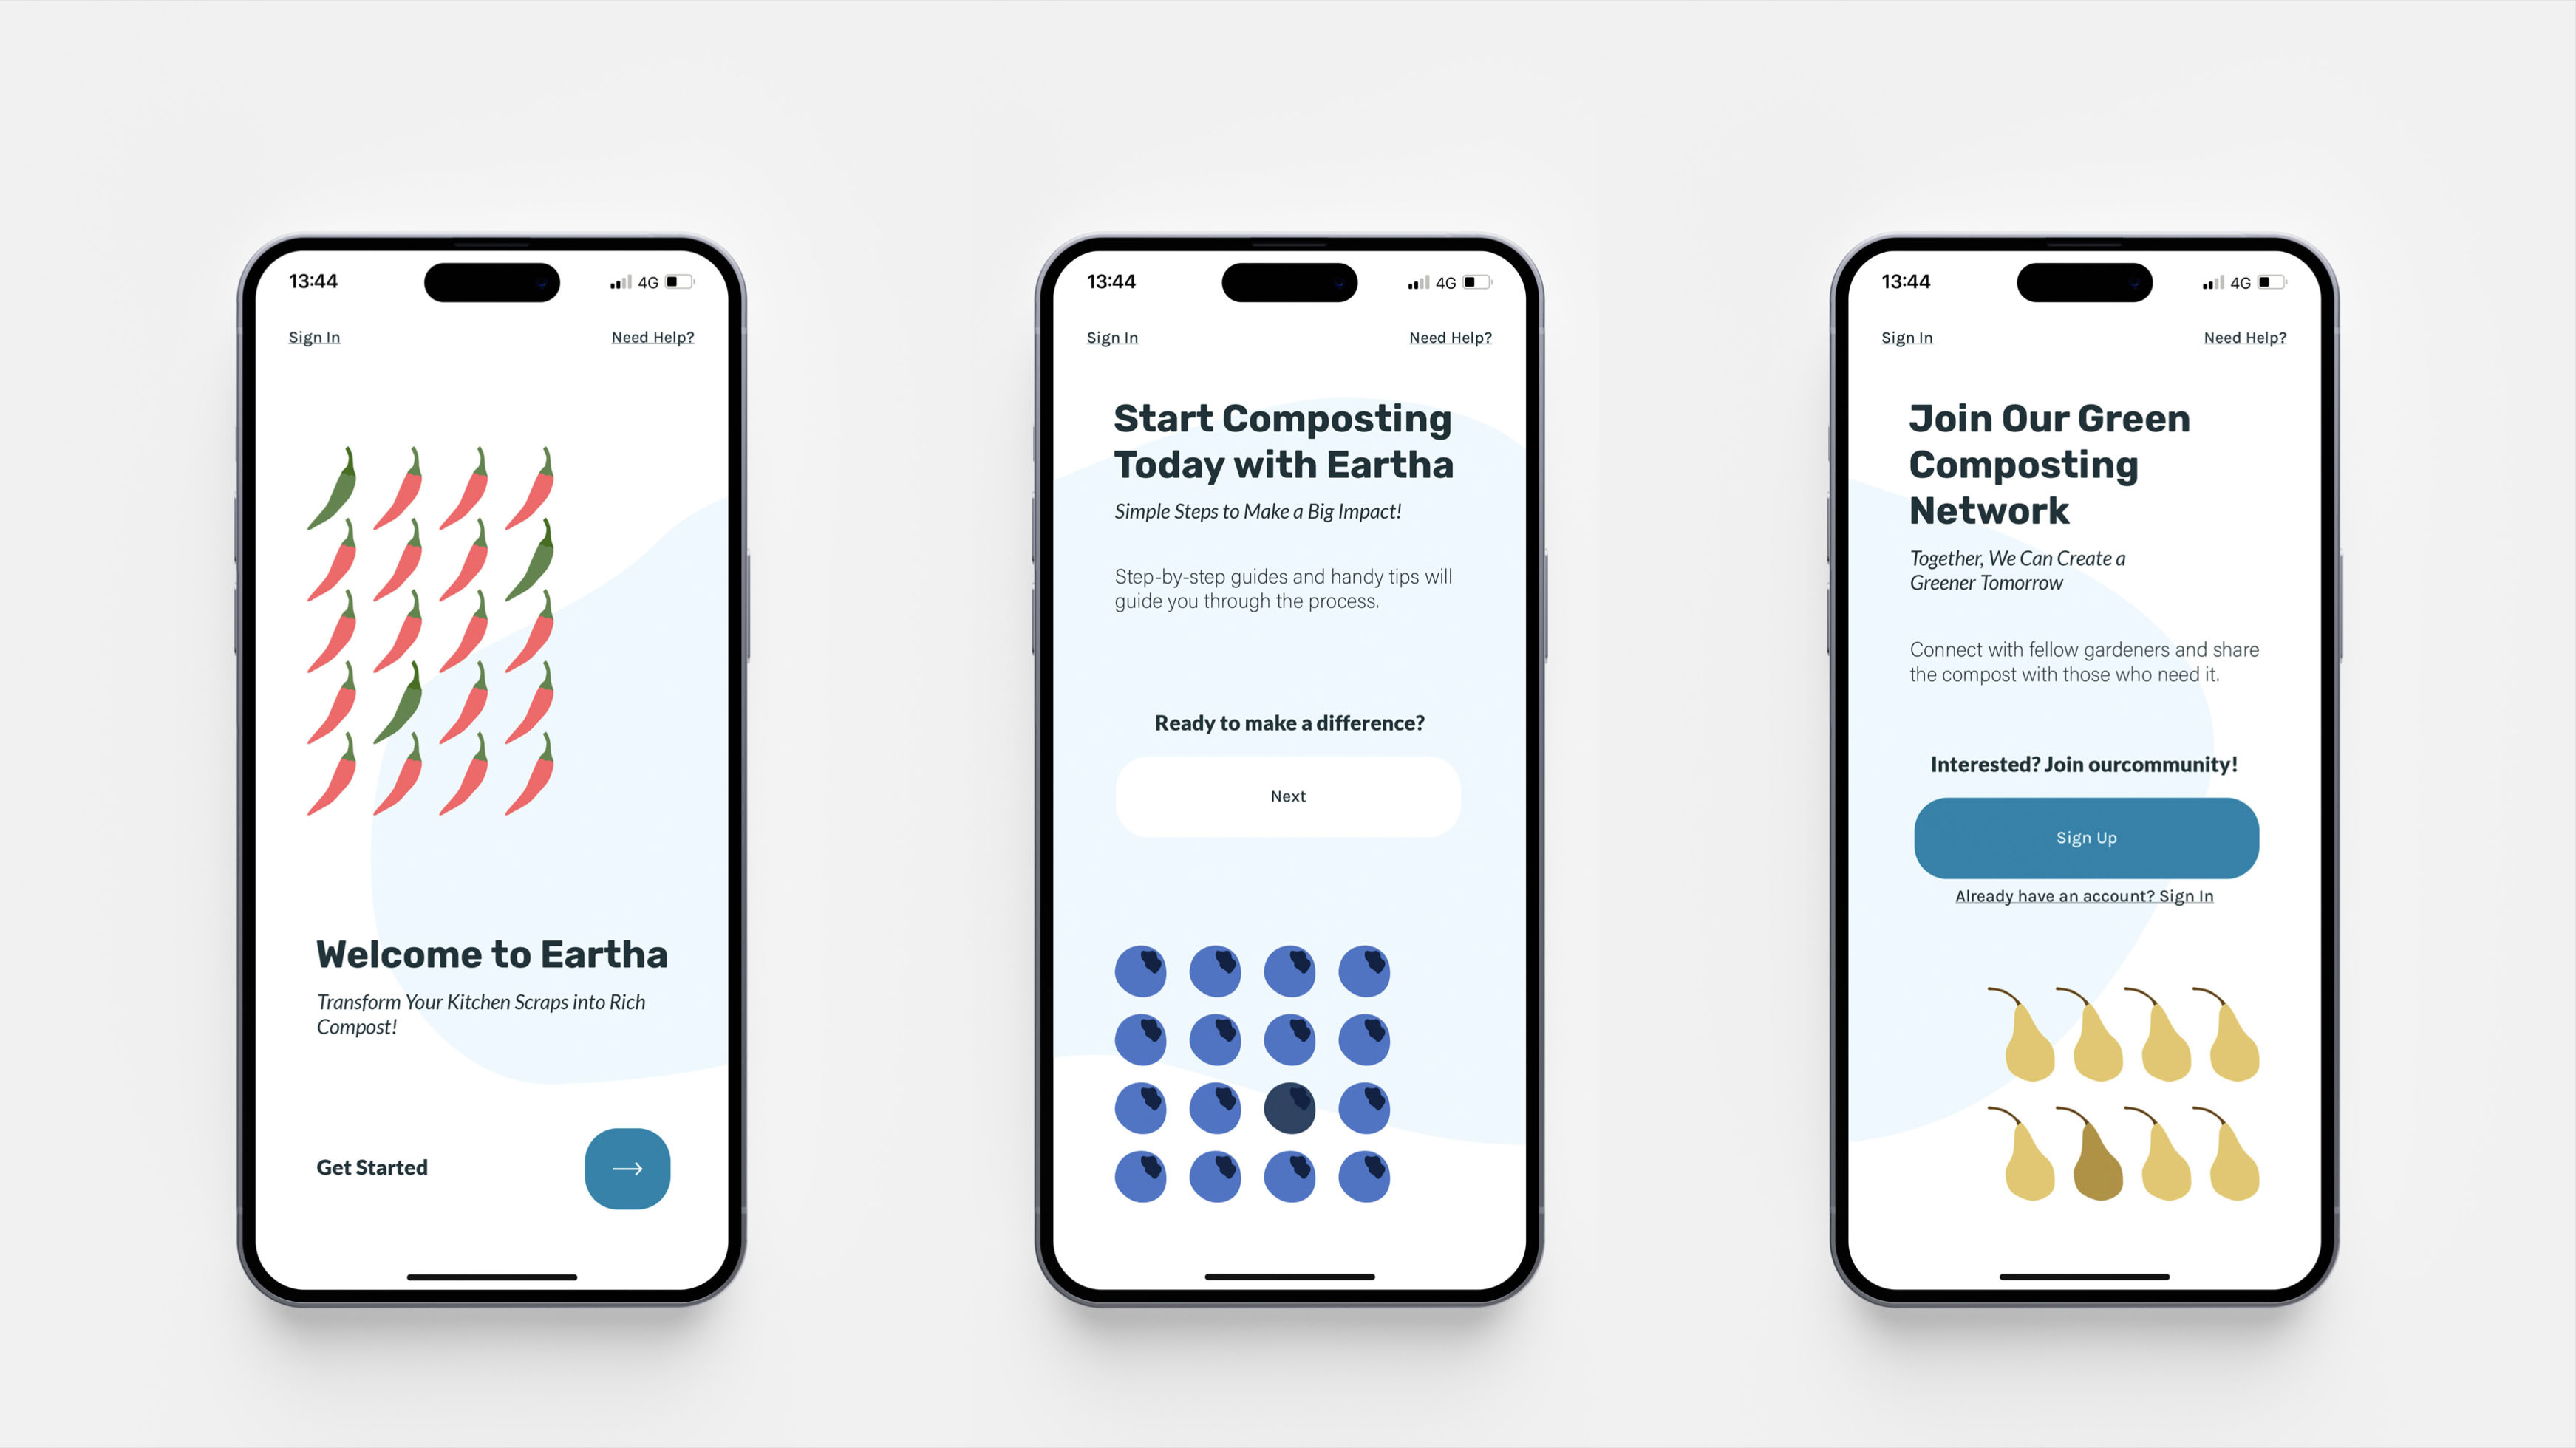Image resolution: width=2576 pixels, height=1448 pixels.
Task: Click Sign In link on first screen
Action: pyautogui.click(x=315, y=336)
